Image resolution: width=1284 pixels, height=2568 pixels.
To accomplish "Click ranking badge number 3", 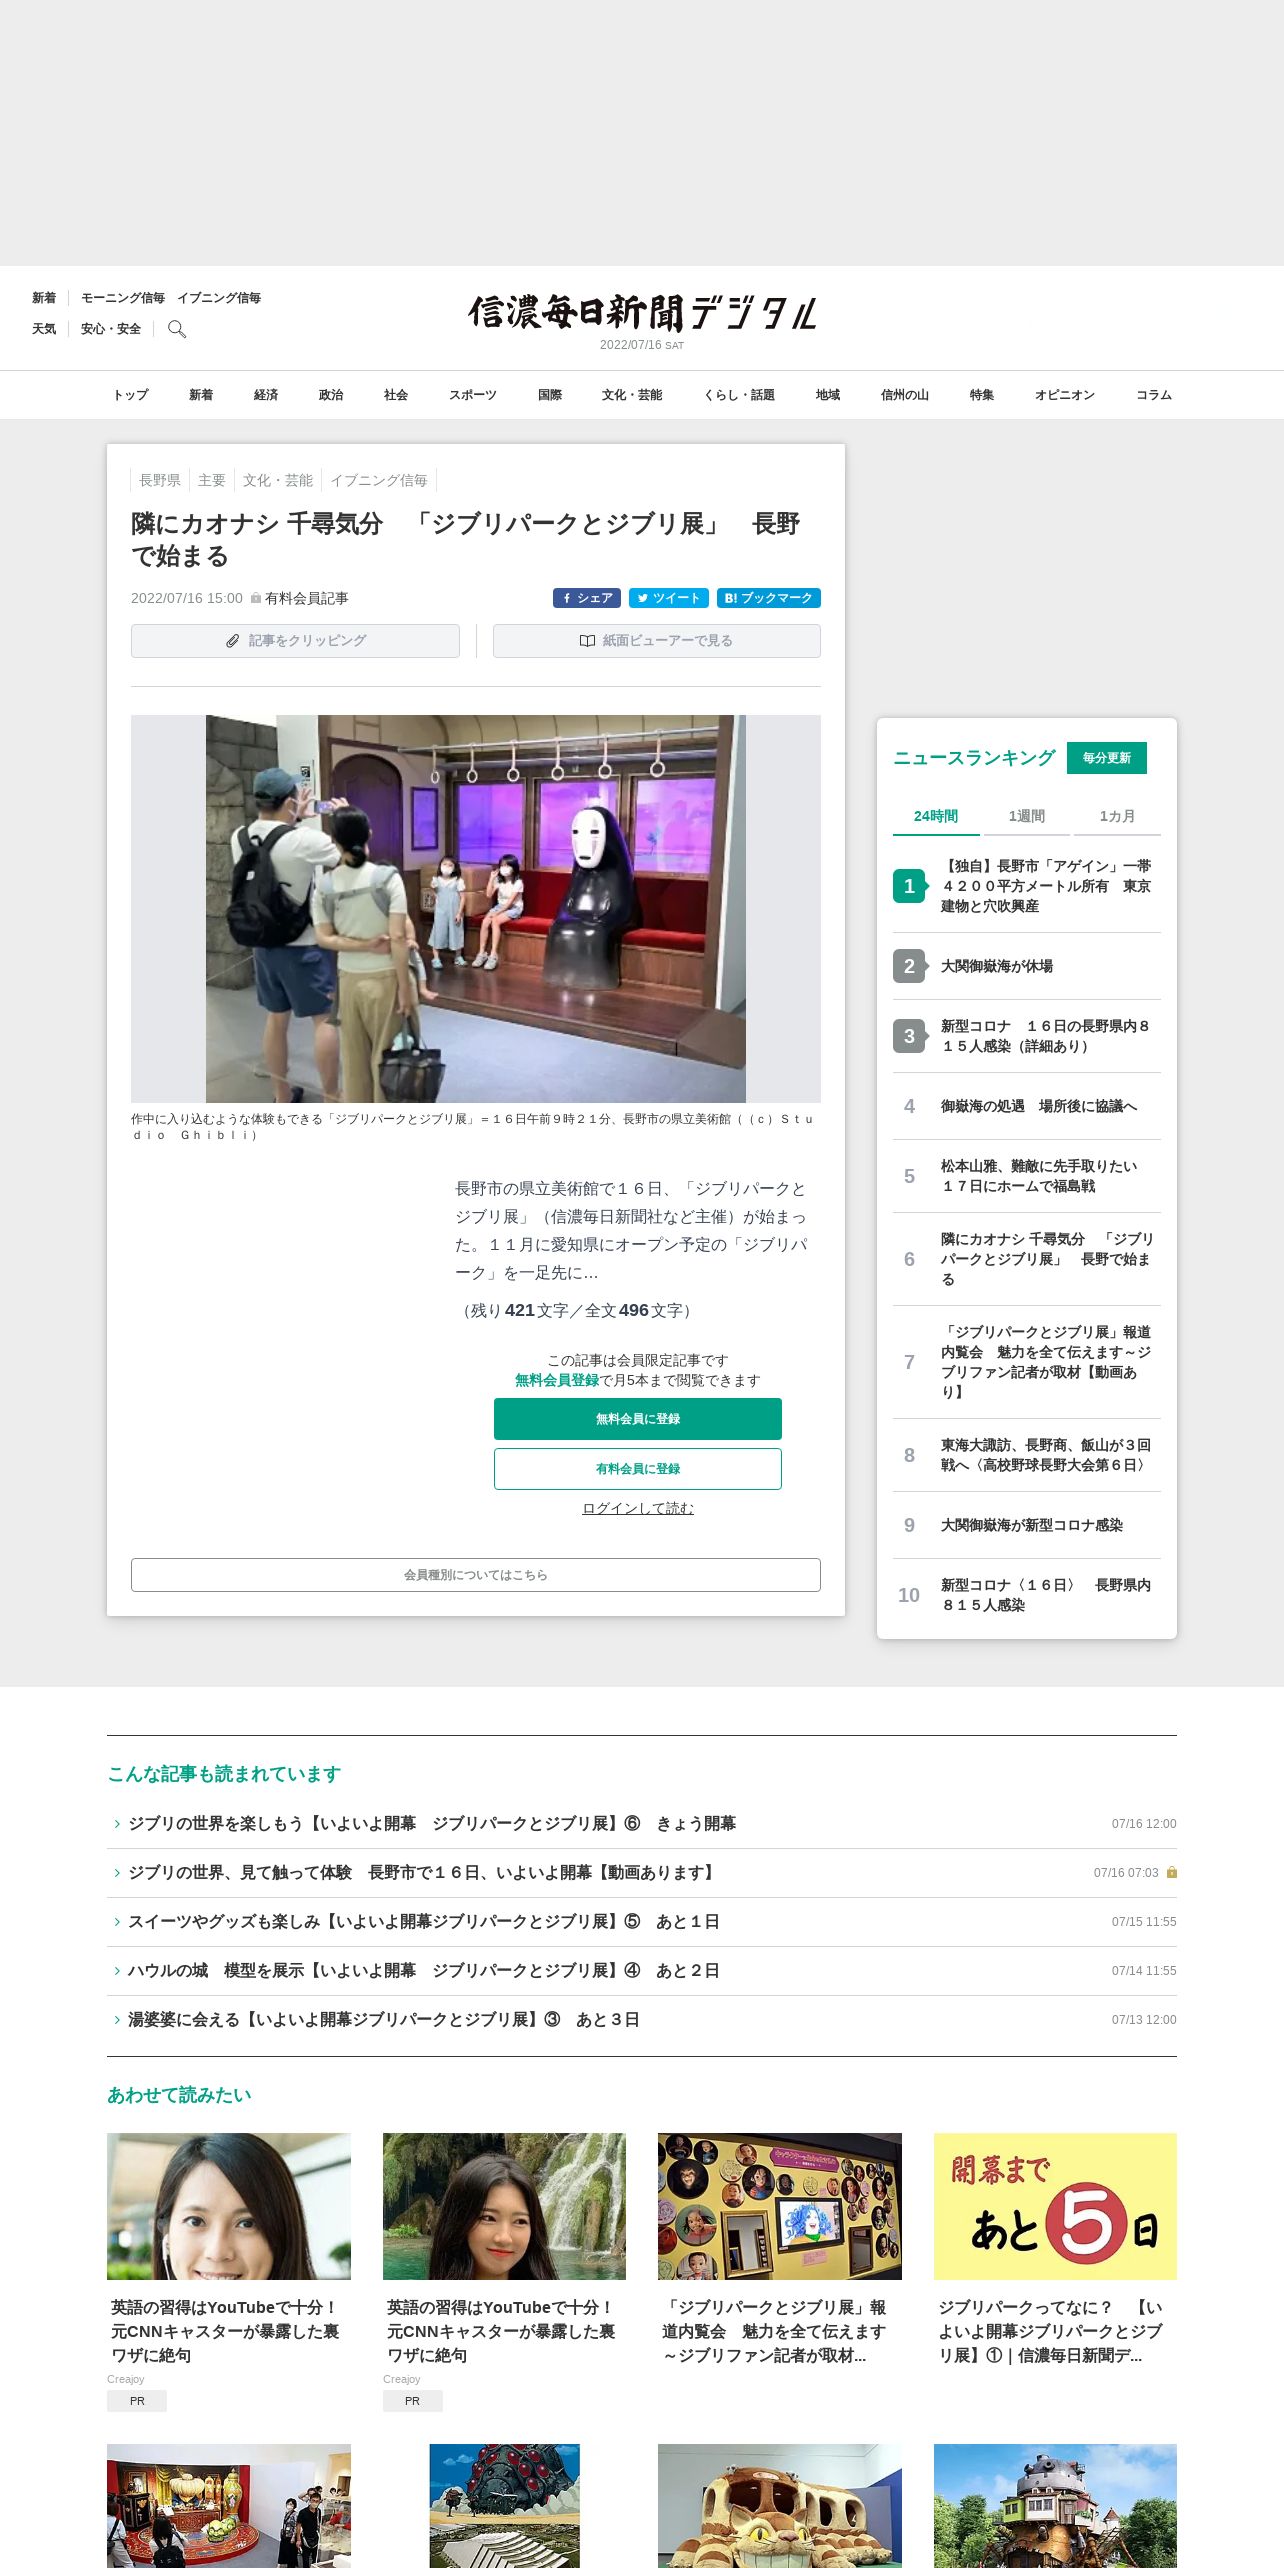I will tap(909, 1036).
